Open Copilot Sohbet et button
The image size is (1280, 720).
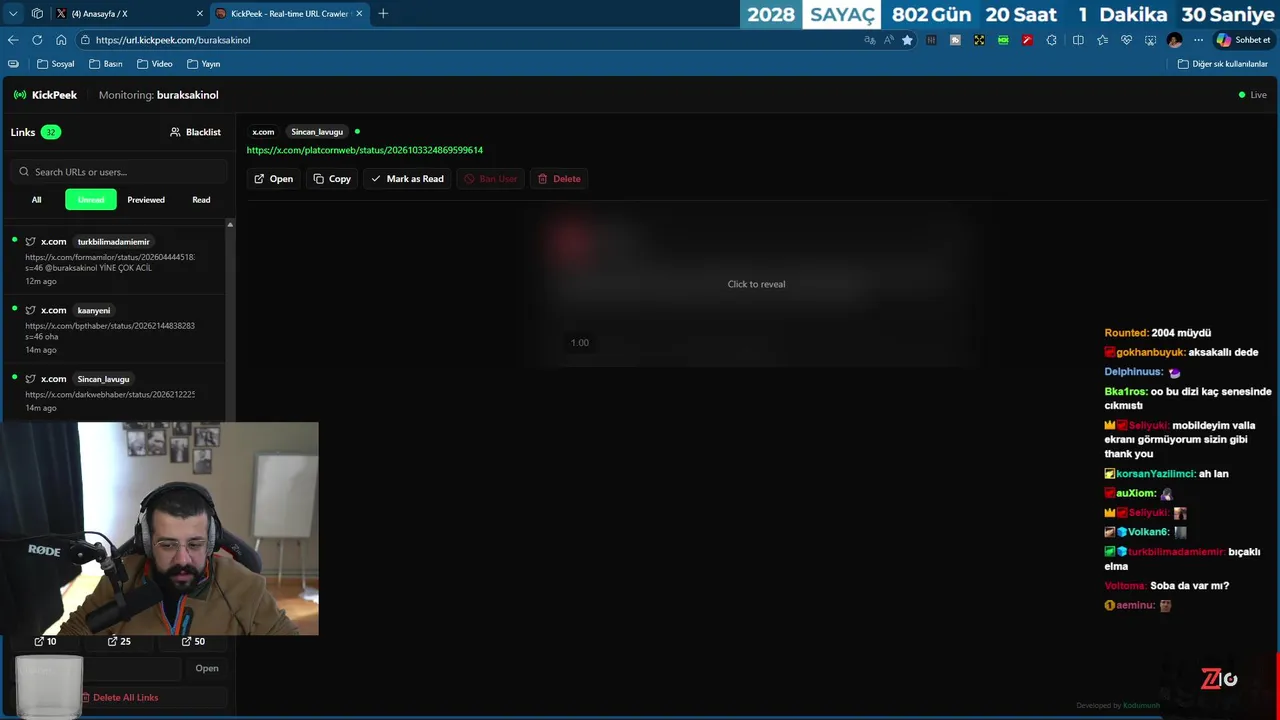tap(1243, 40)
